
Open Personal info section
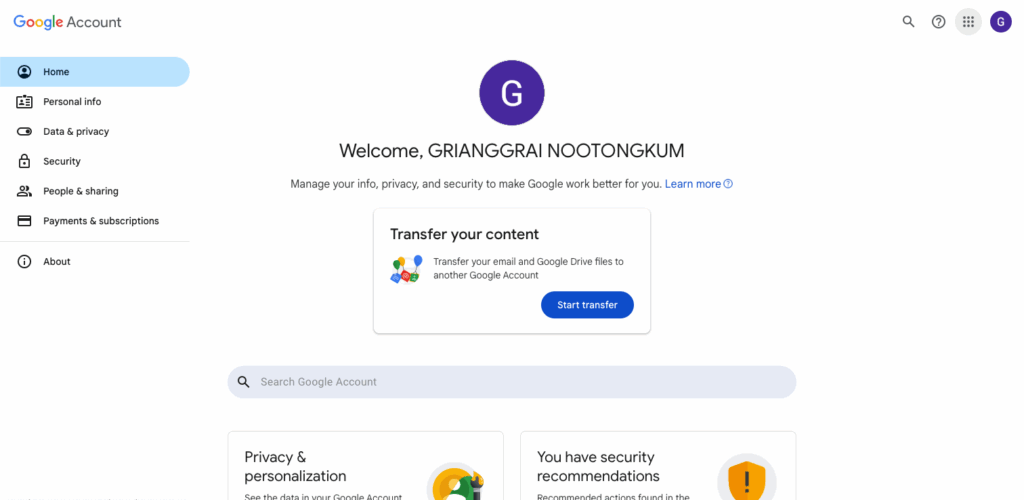pos(95,102)
